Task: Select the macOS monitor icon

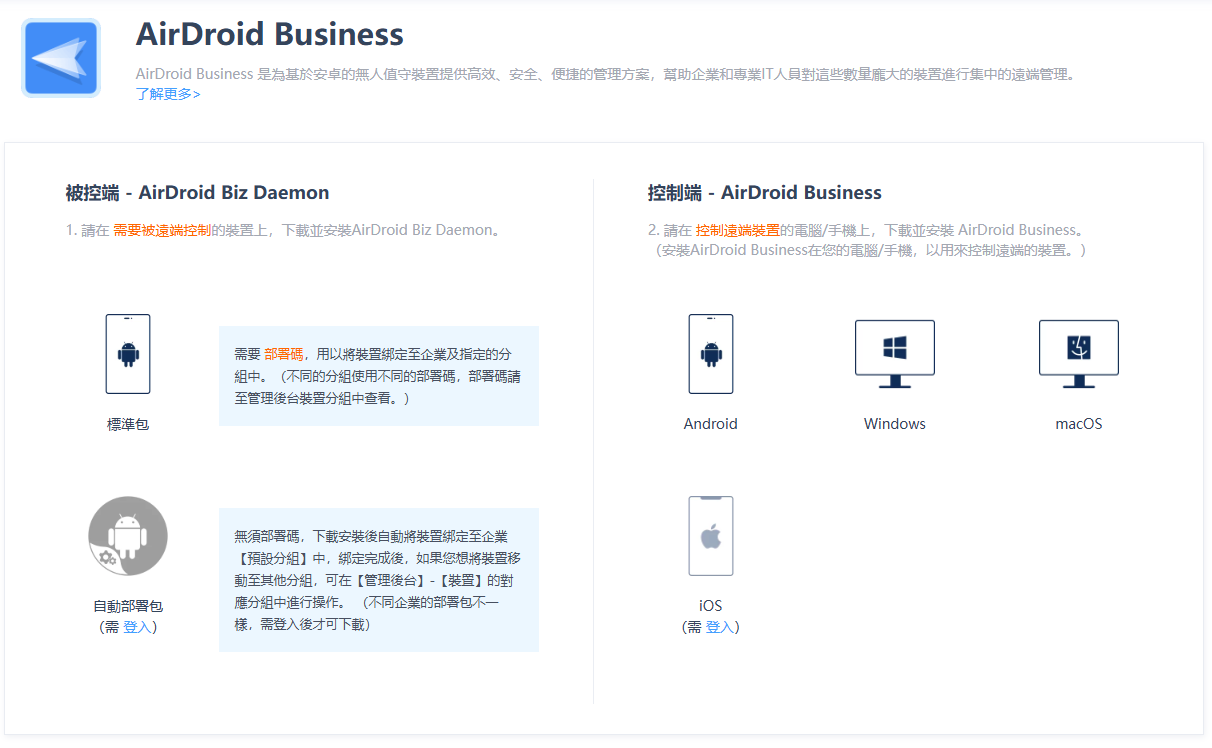Action: coord(1079,354)
